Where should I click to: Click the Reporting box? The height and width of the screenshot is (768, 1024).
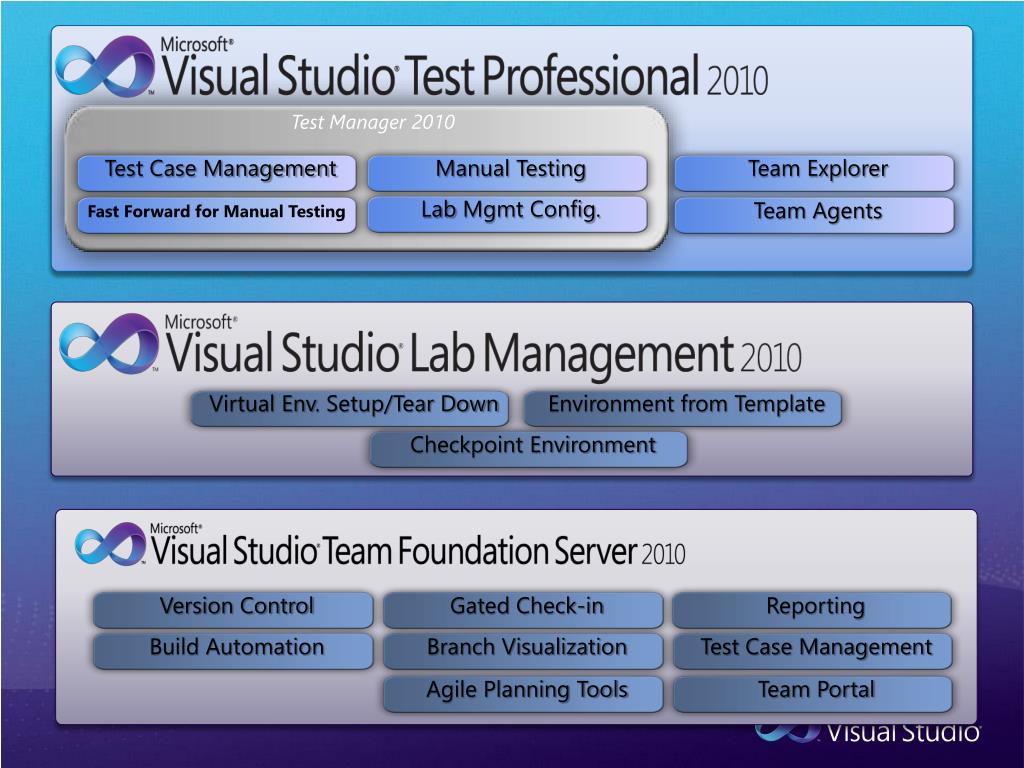(x=812, y=609)
